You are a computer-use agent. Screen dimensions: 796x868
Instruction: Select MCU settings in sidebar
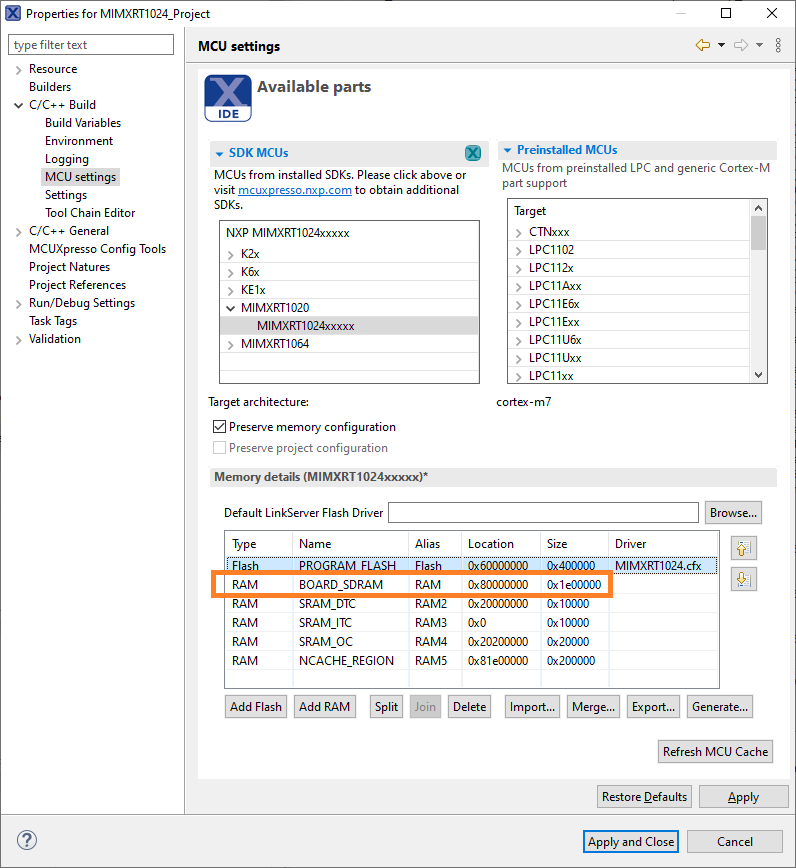tap(80, 177)
